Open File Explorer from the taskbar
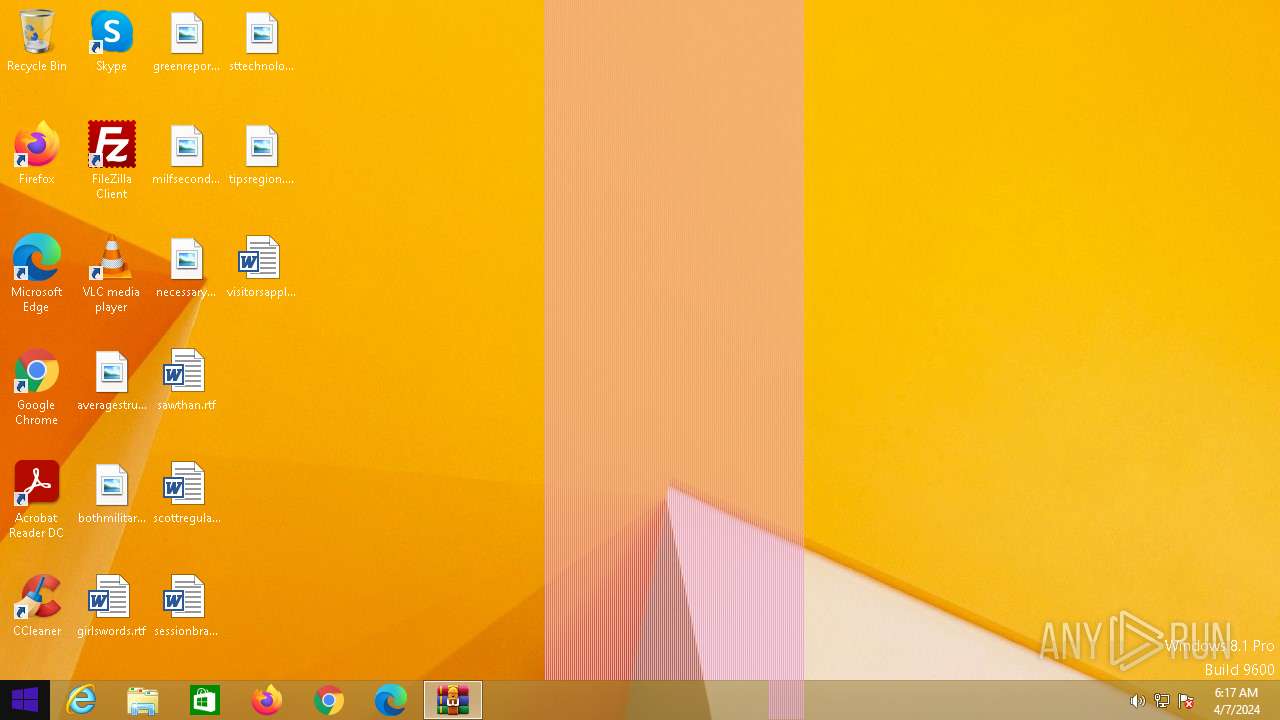This screenshot has width=1280, height=720. pos(143,700)
